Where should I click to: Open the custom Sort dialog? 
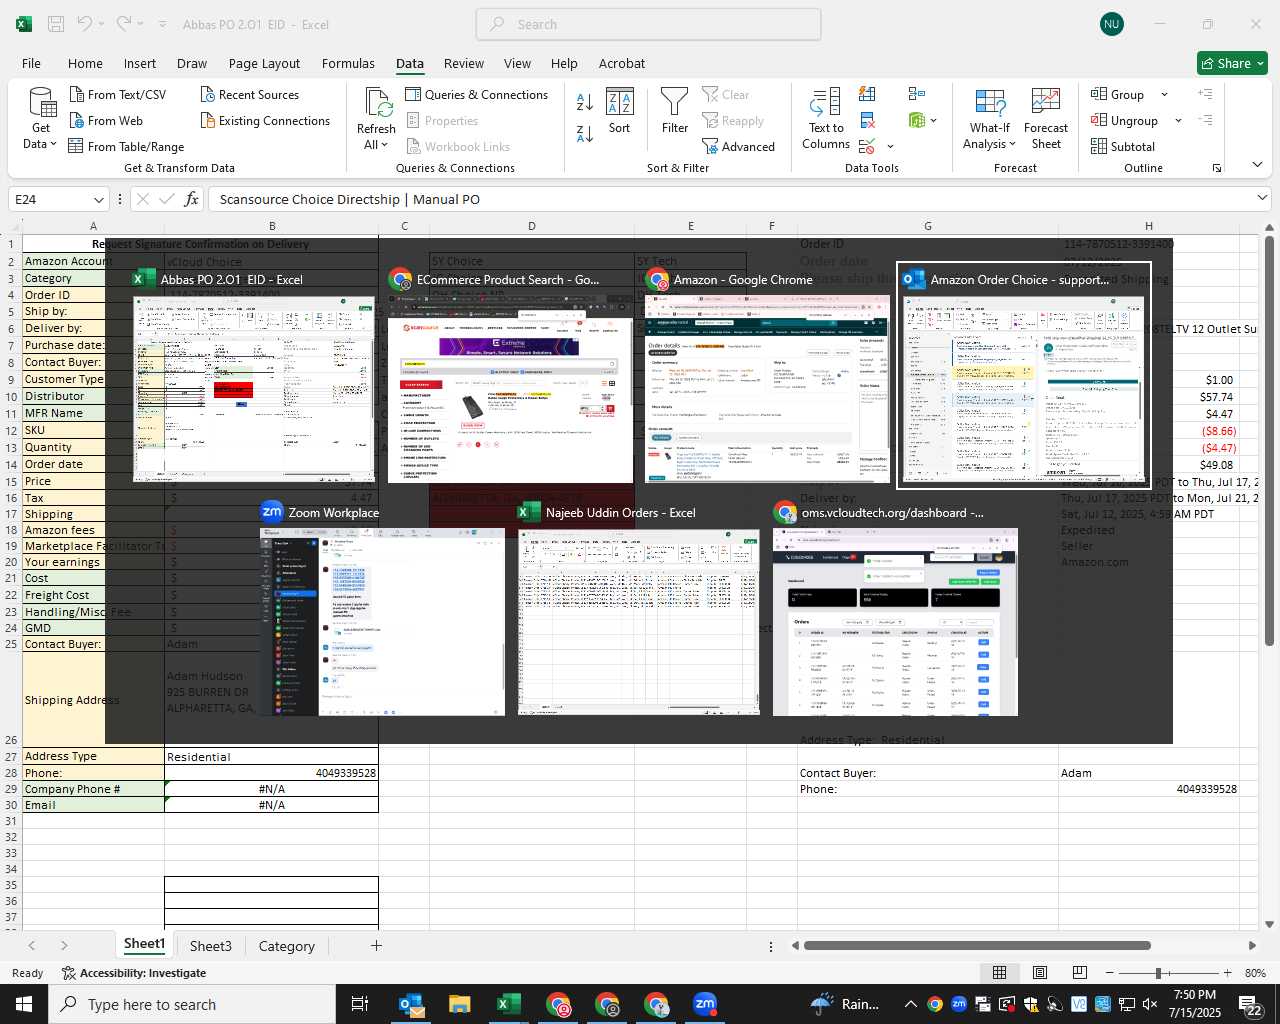tap(620, 111)
